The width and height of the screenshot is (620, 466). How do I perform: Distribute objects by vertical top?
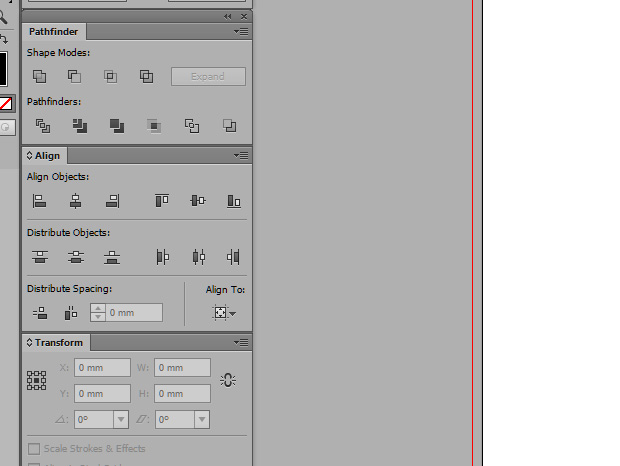(40, 257)
